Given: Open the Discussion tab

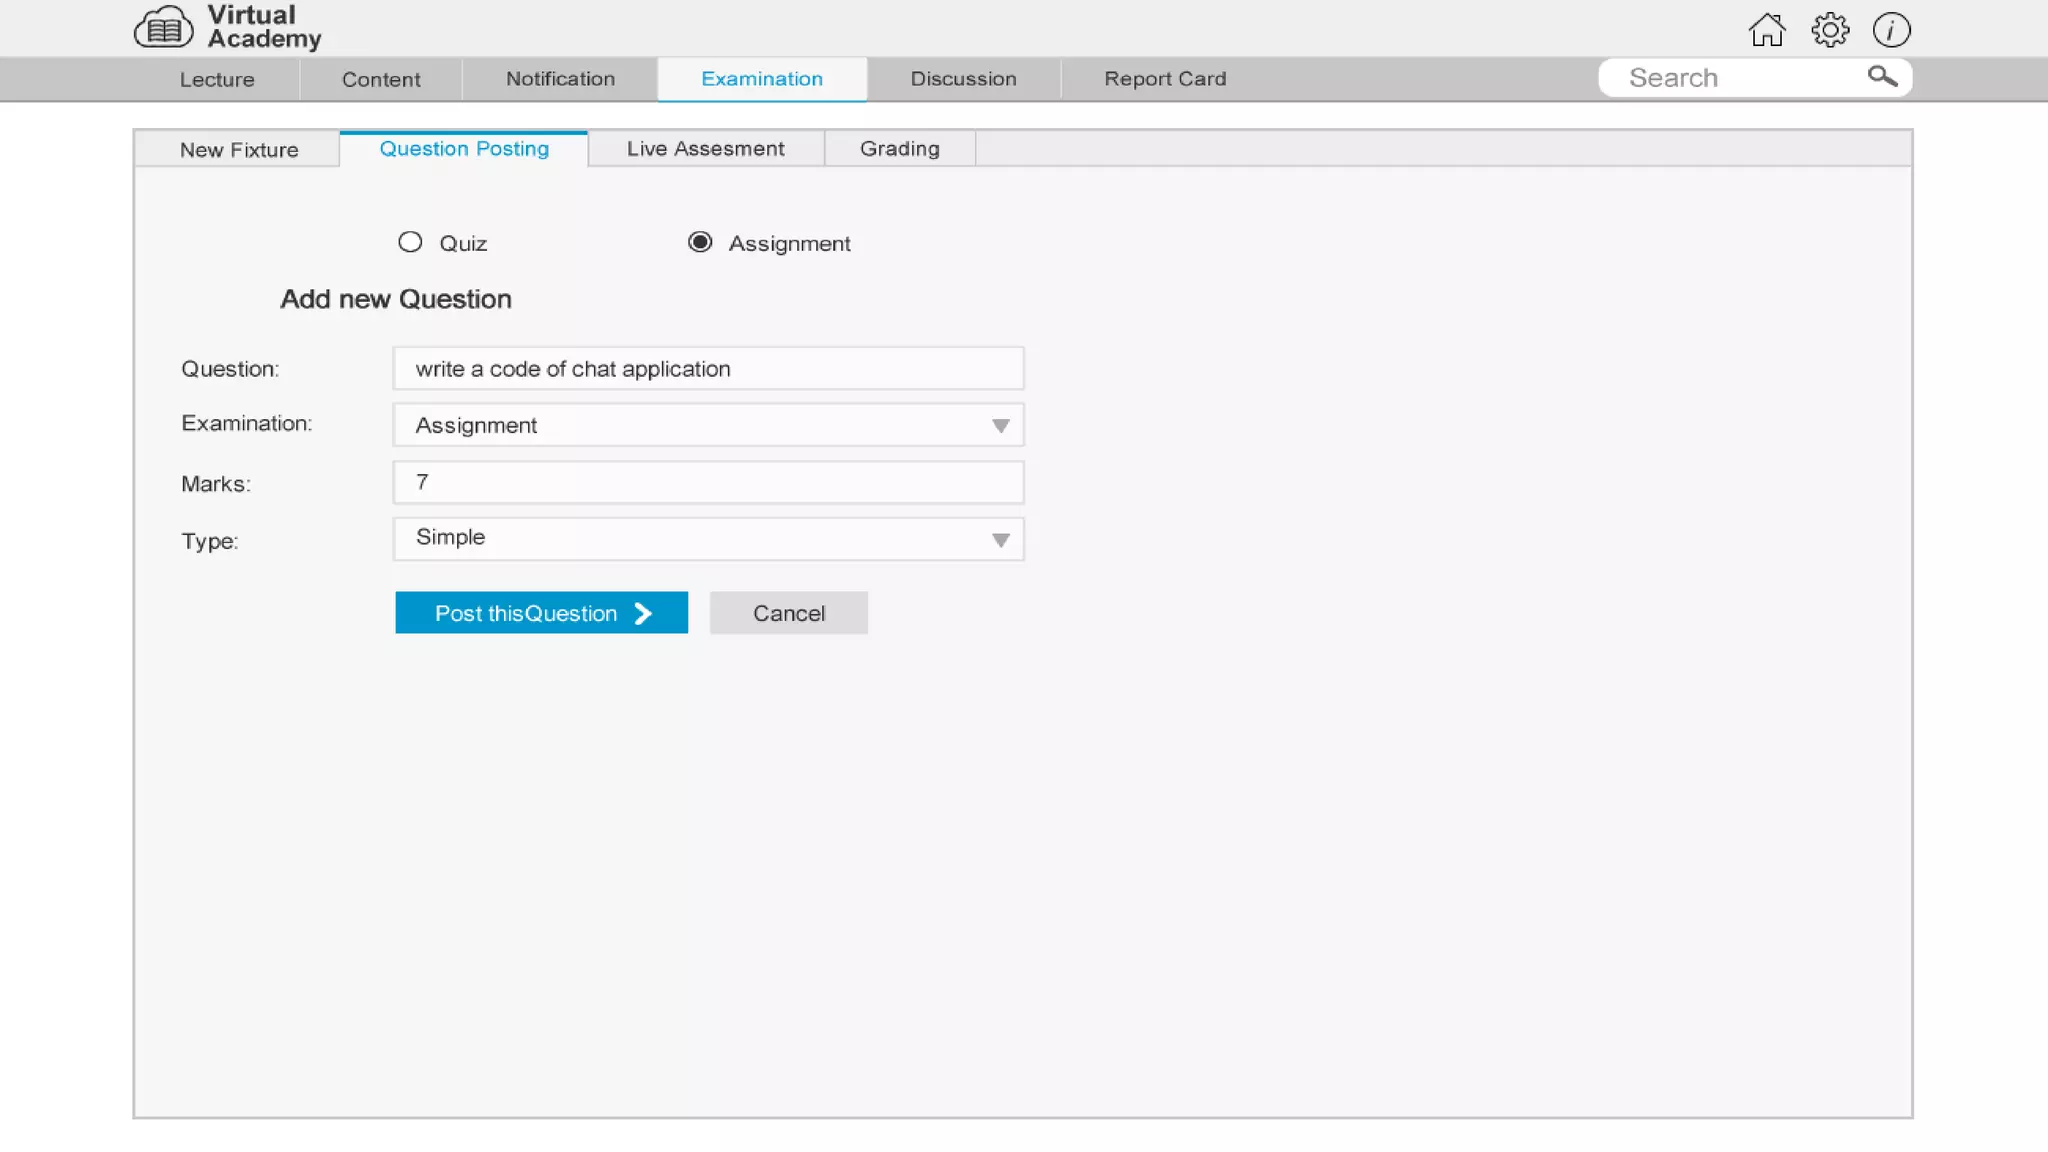Looking at the screenshot, I should (963, 79).
